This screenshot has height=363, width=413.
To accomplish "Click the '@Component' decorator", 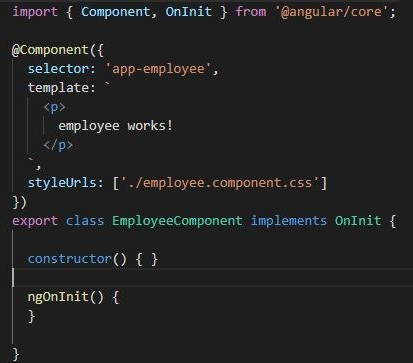I will (x=50, y=50).
